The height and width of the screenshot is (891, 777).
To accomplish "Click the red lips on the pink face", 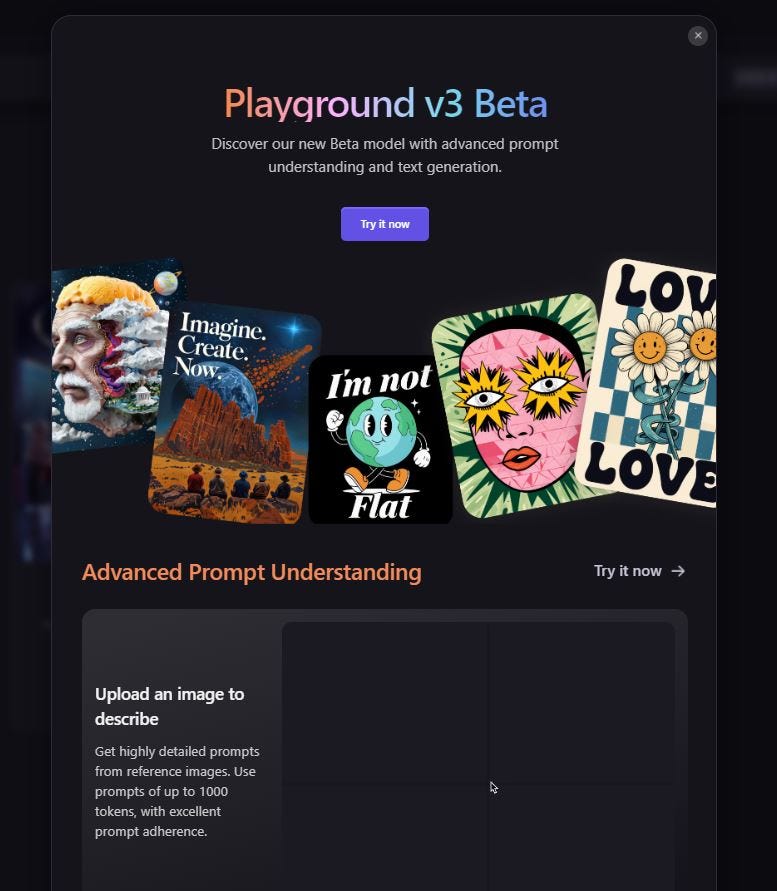I will (x=521, y=458).
